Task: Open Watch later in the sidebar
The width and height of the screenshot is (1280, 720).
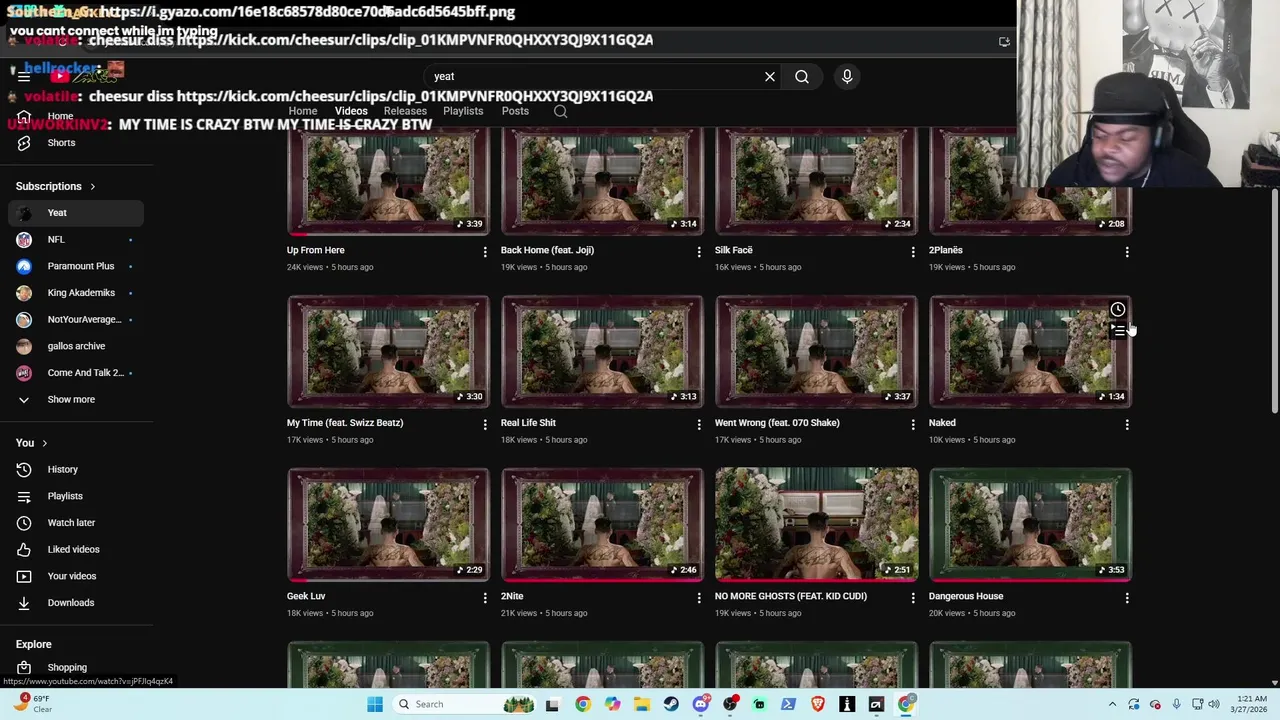Action: (76, 522)
